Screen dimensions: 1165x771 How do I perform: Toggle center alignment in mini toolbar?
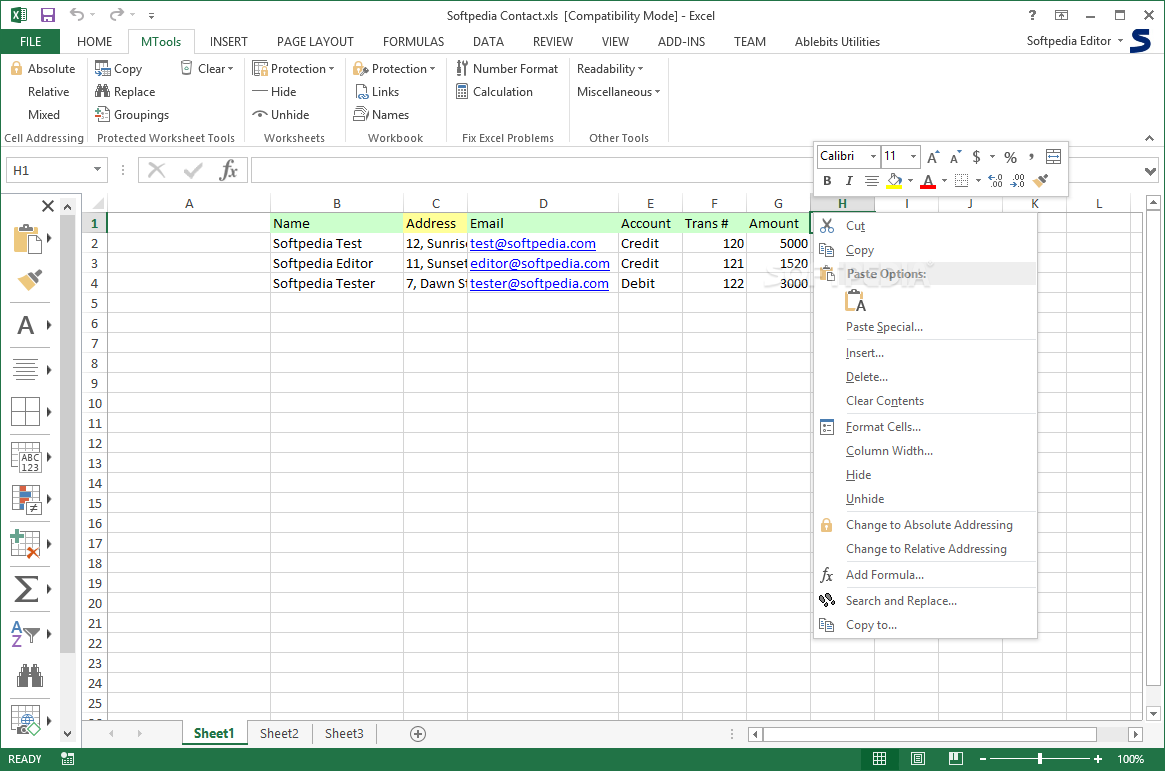coord(872,180)
